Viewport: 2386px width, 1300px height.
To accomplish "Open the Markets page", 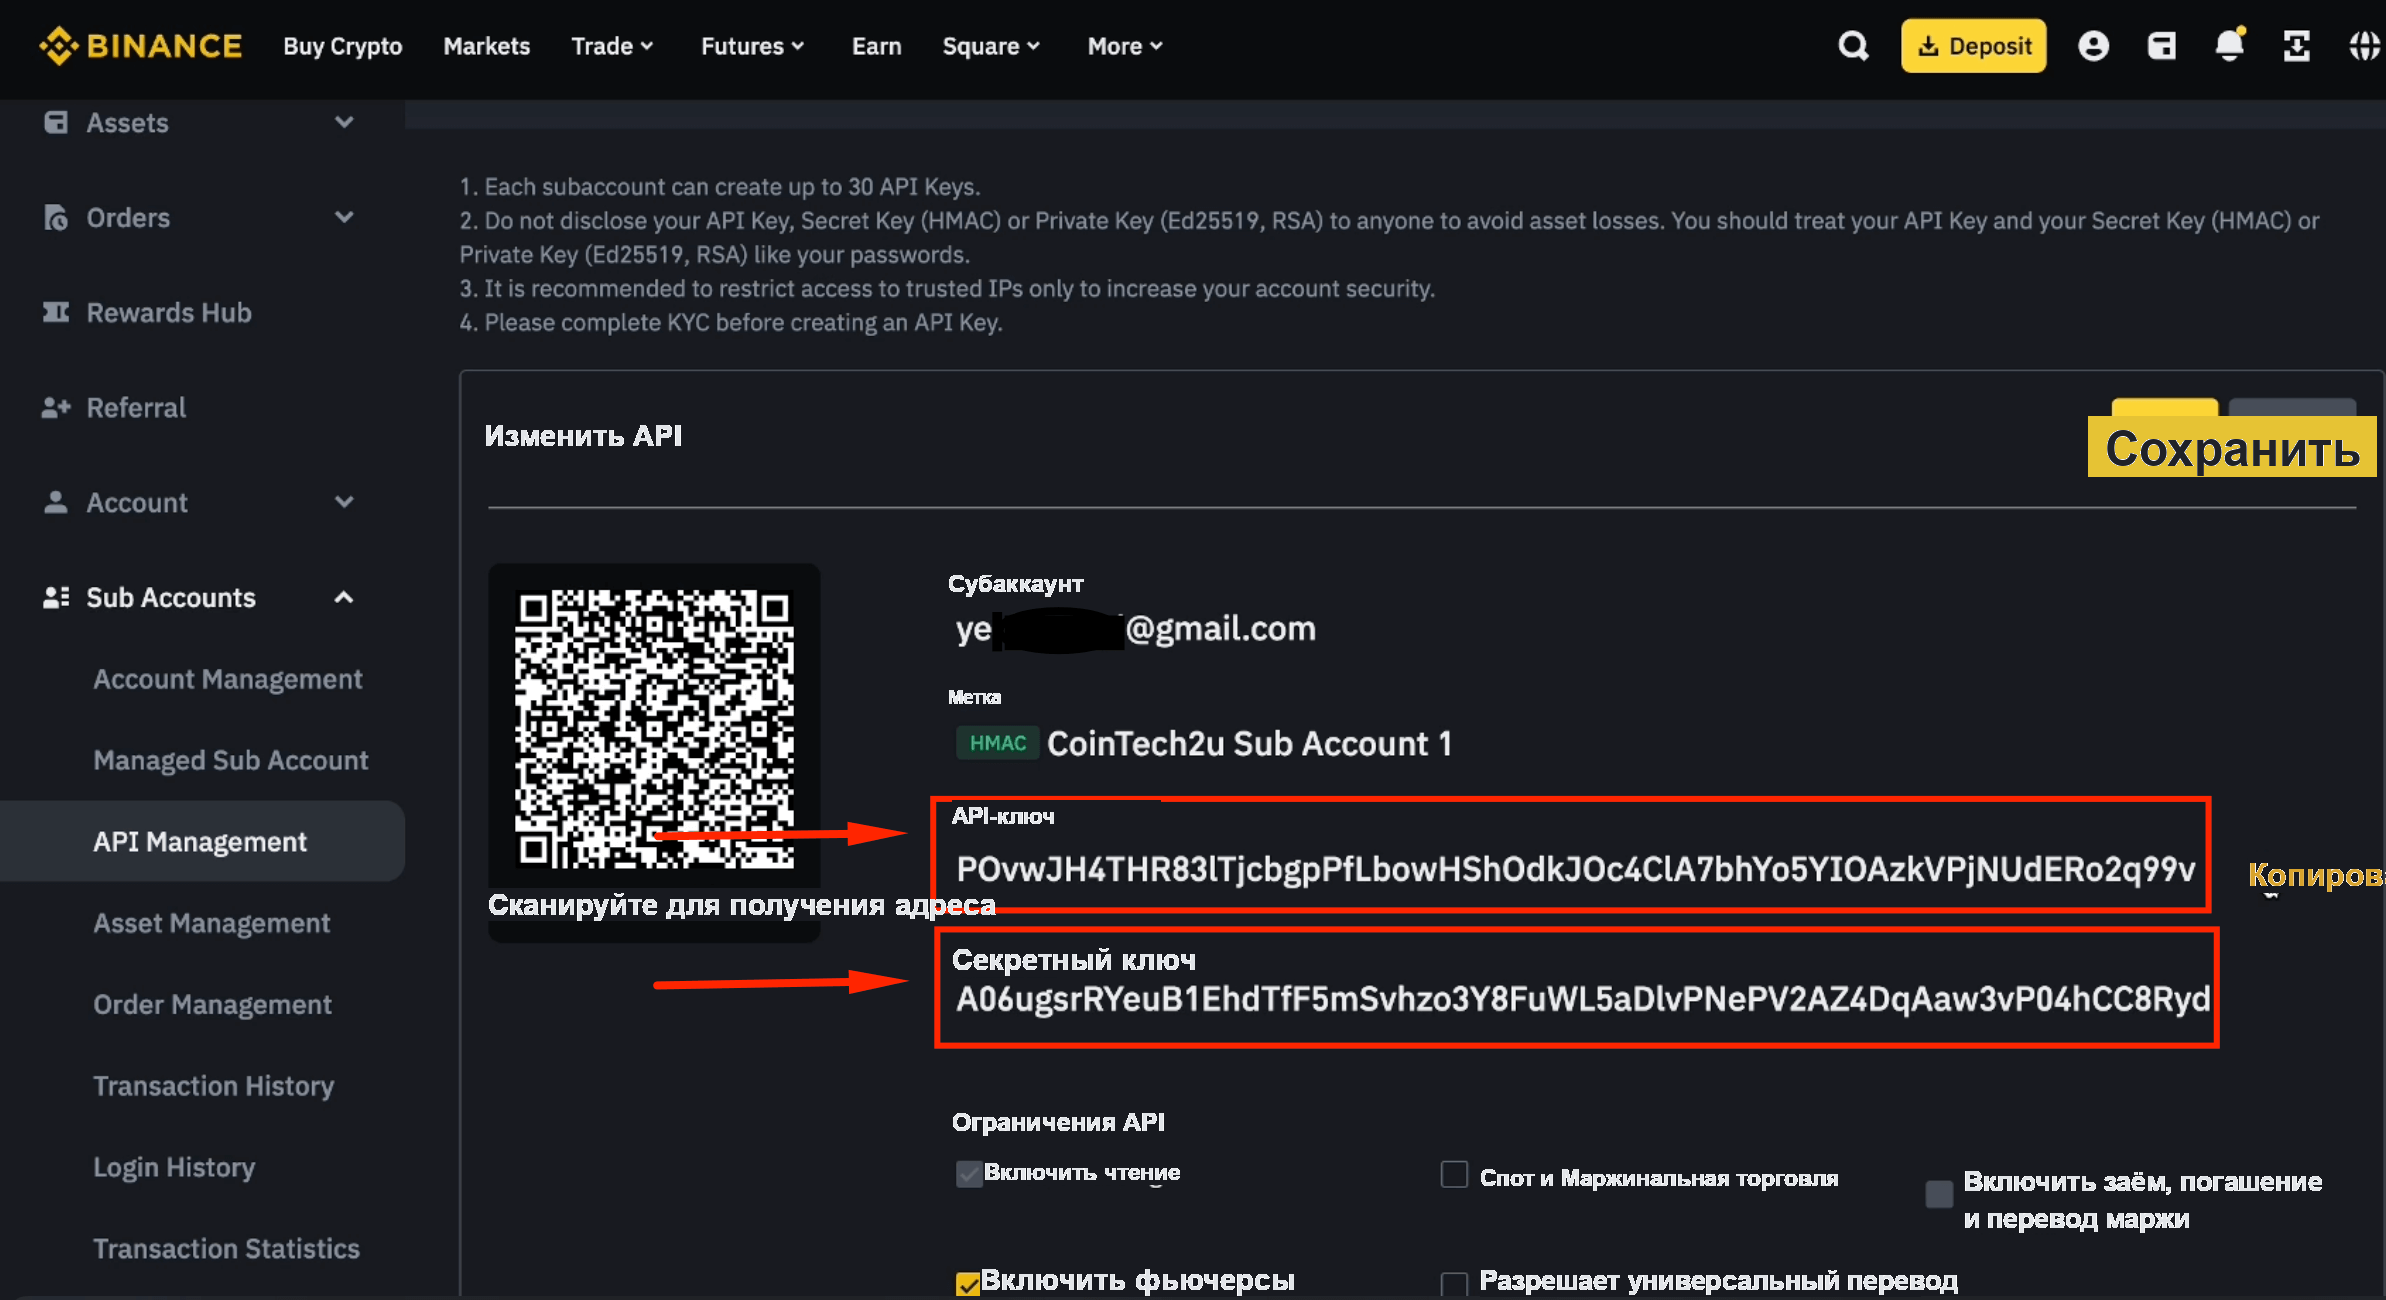I will point(487,46).
